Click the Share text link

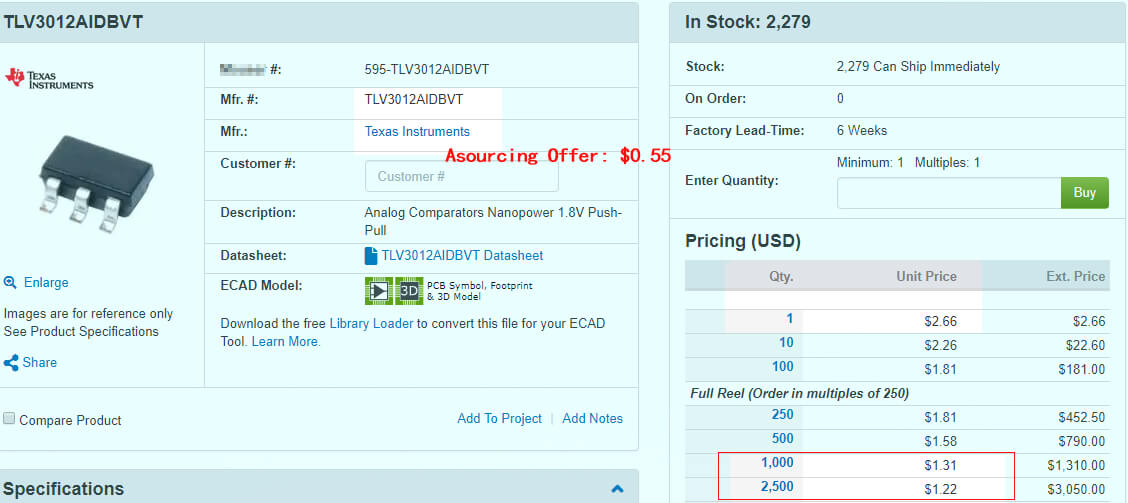point(40,363)
